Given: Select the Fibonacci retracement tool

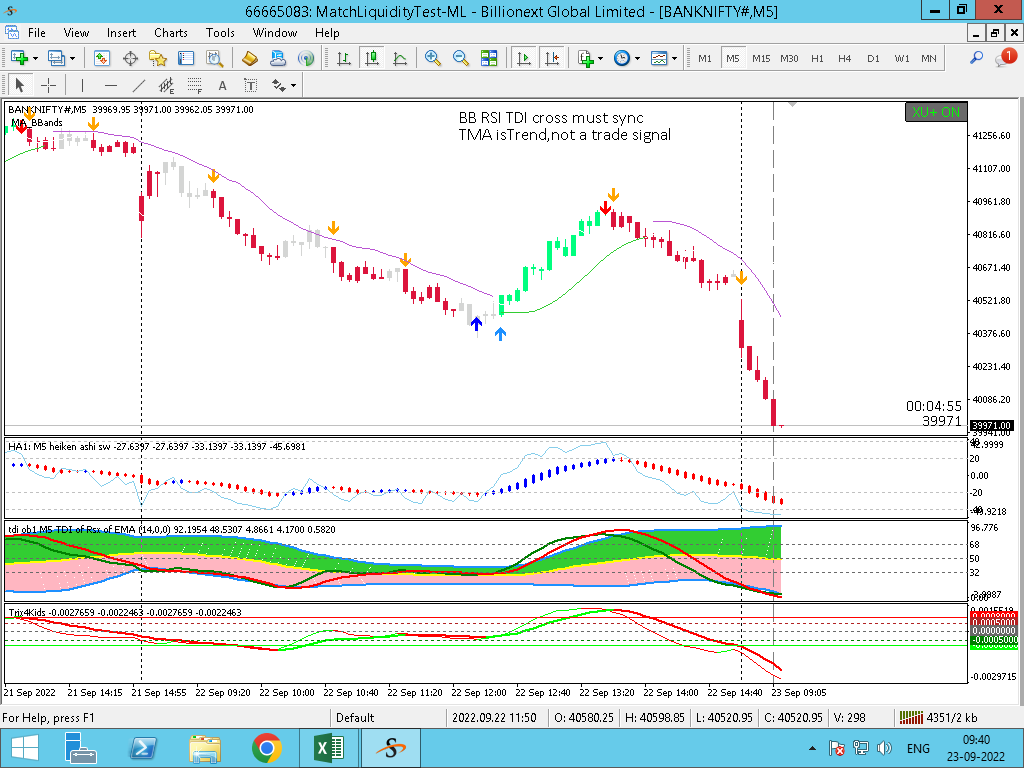Looking at the screenshot, I should pos(194,85).
